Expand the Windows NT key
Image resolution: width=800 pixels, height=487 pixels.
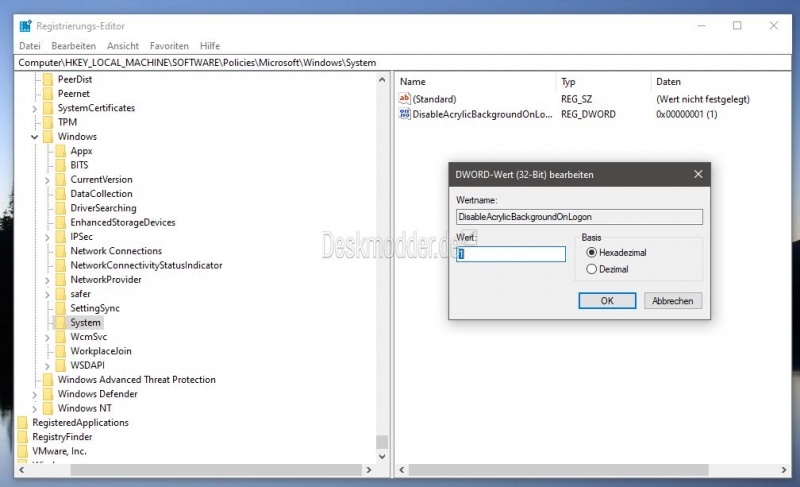(34, 408)
